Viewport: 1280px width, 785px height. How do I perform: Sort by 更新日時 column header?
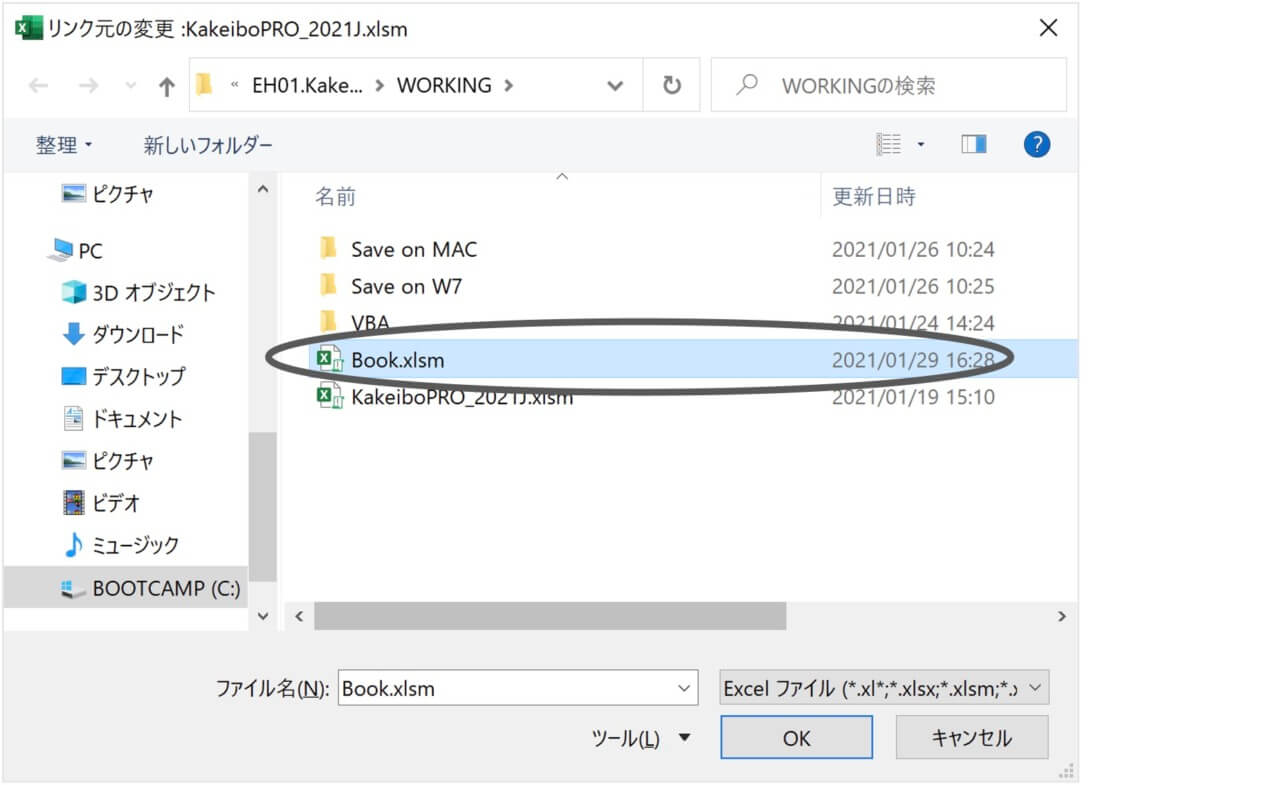click(x=873, y=197)
